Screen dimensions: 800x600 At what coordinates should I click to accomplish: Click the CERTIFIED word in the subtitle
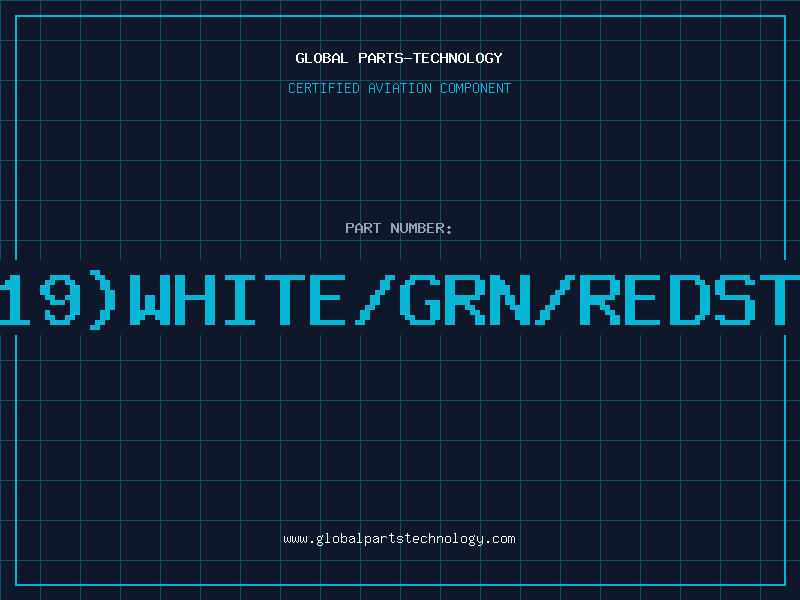click(324, 88)
